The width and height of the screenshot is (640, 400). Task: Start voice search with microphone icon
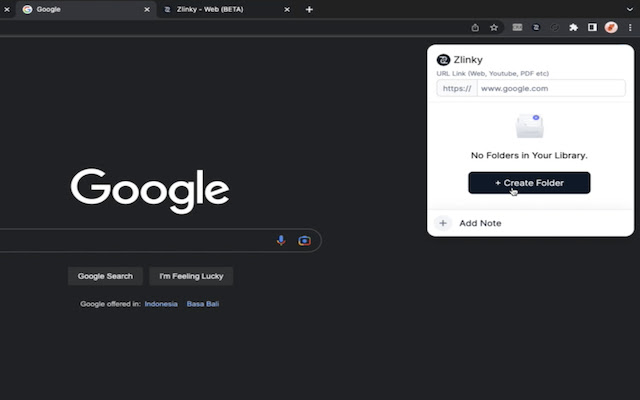[x=281, y=240]
